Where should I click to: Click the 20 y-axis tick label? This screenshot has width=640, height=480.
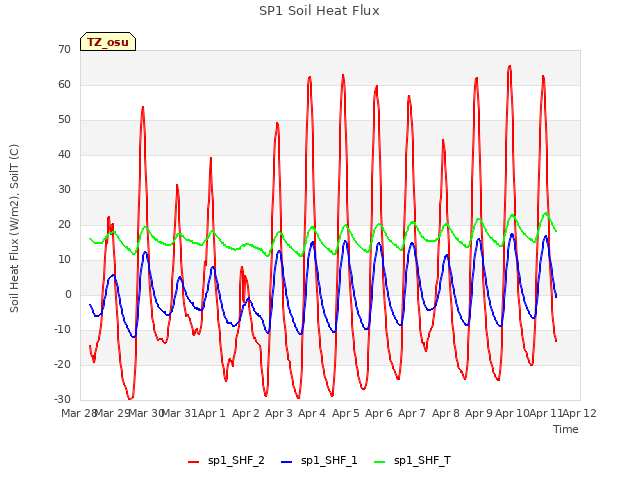point(64,225)
